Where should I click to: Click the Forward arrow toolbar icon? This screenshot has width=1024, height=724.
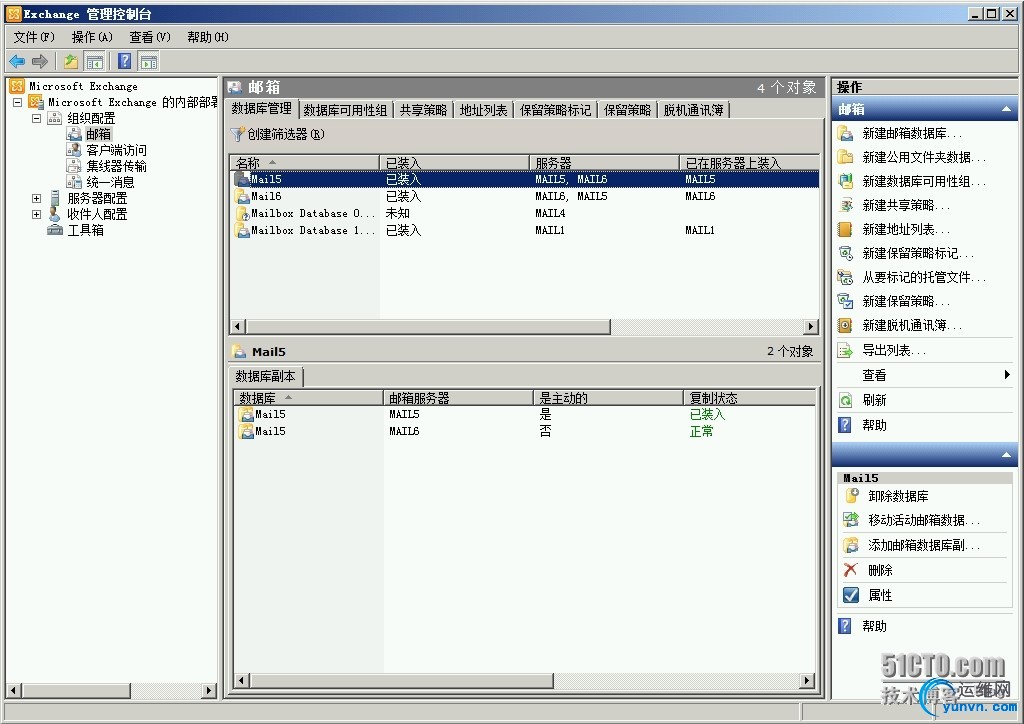coord(40,61)
